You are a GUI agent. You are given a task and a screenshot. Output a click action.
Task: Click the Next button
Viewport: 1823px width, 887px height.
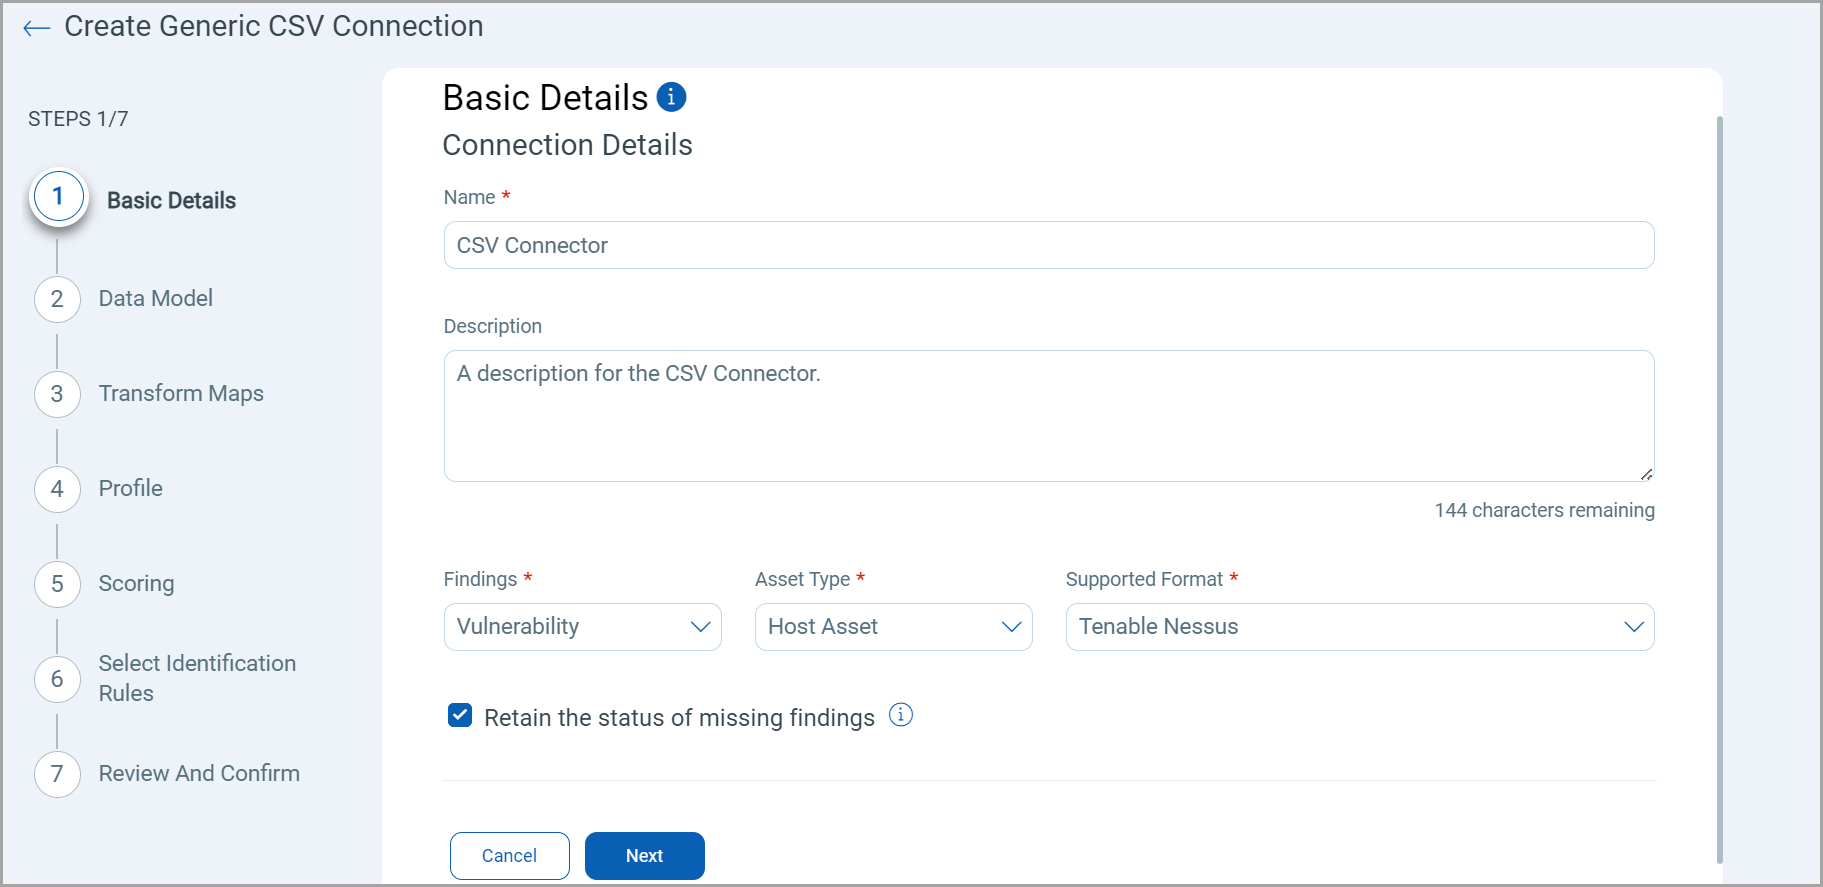coord(644,856)
